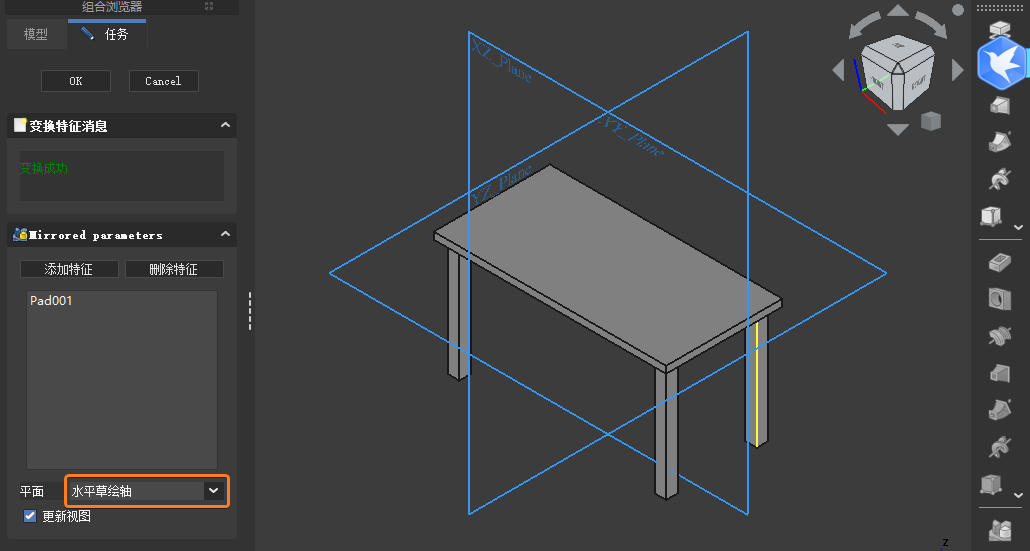
Task: Click the RIGHT face of navigation cube
Action: (918, 81)
